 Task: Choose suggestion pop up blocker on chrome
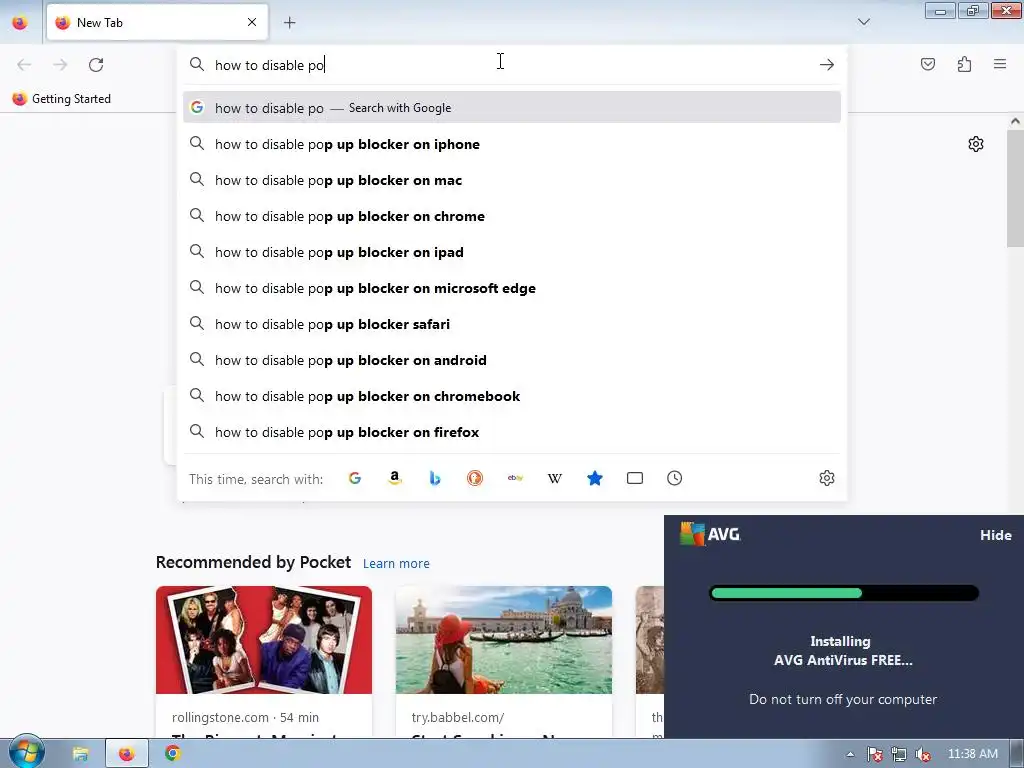(x=512, y=216)
